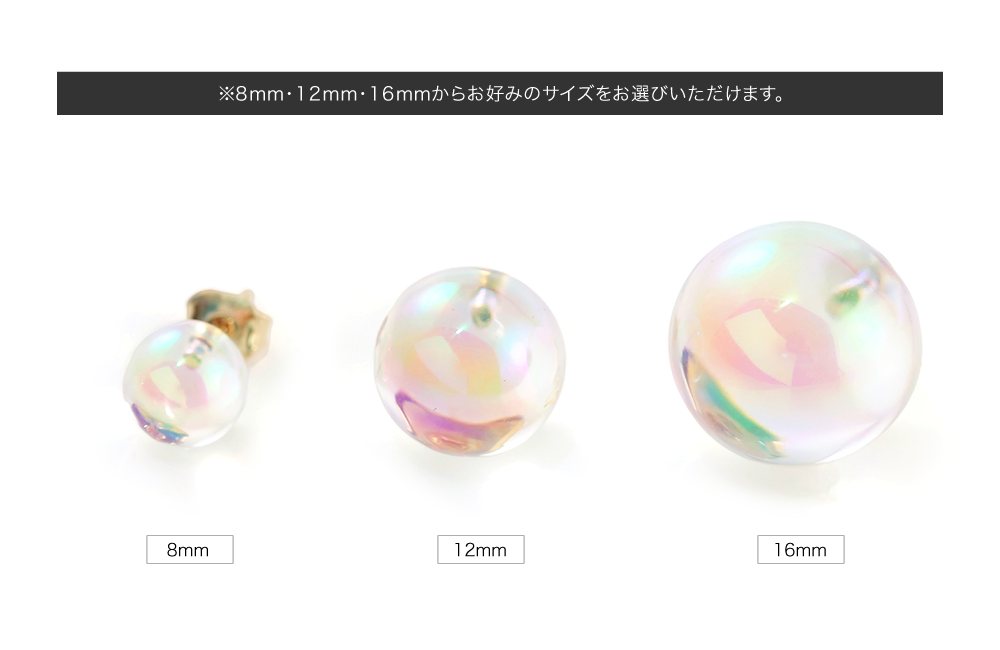Select the 12mm size label box
The height and width of the screenshot is (650, 1000).
481,549
